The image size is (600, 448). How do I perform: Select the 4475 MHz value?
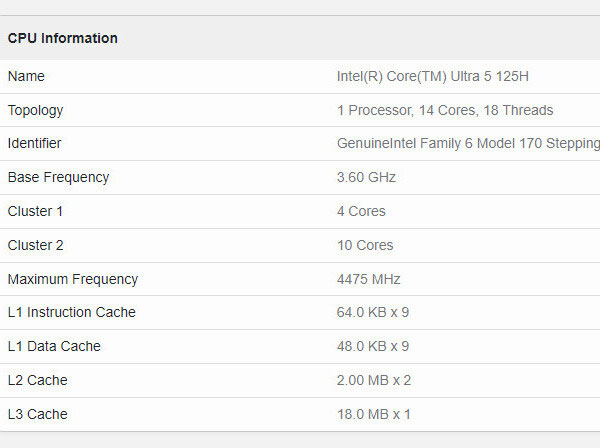coord(368,279)
